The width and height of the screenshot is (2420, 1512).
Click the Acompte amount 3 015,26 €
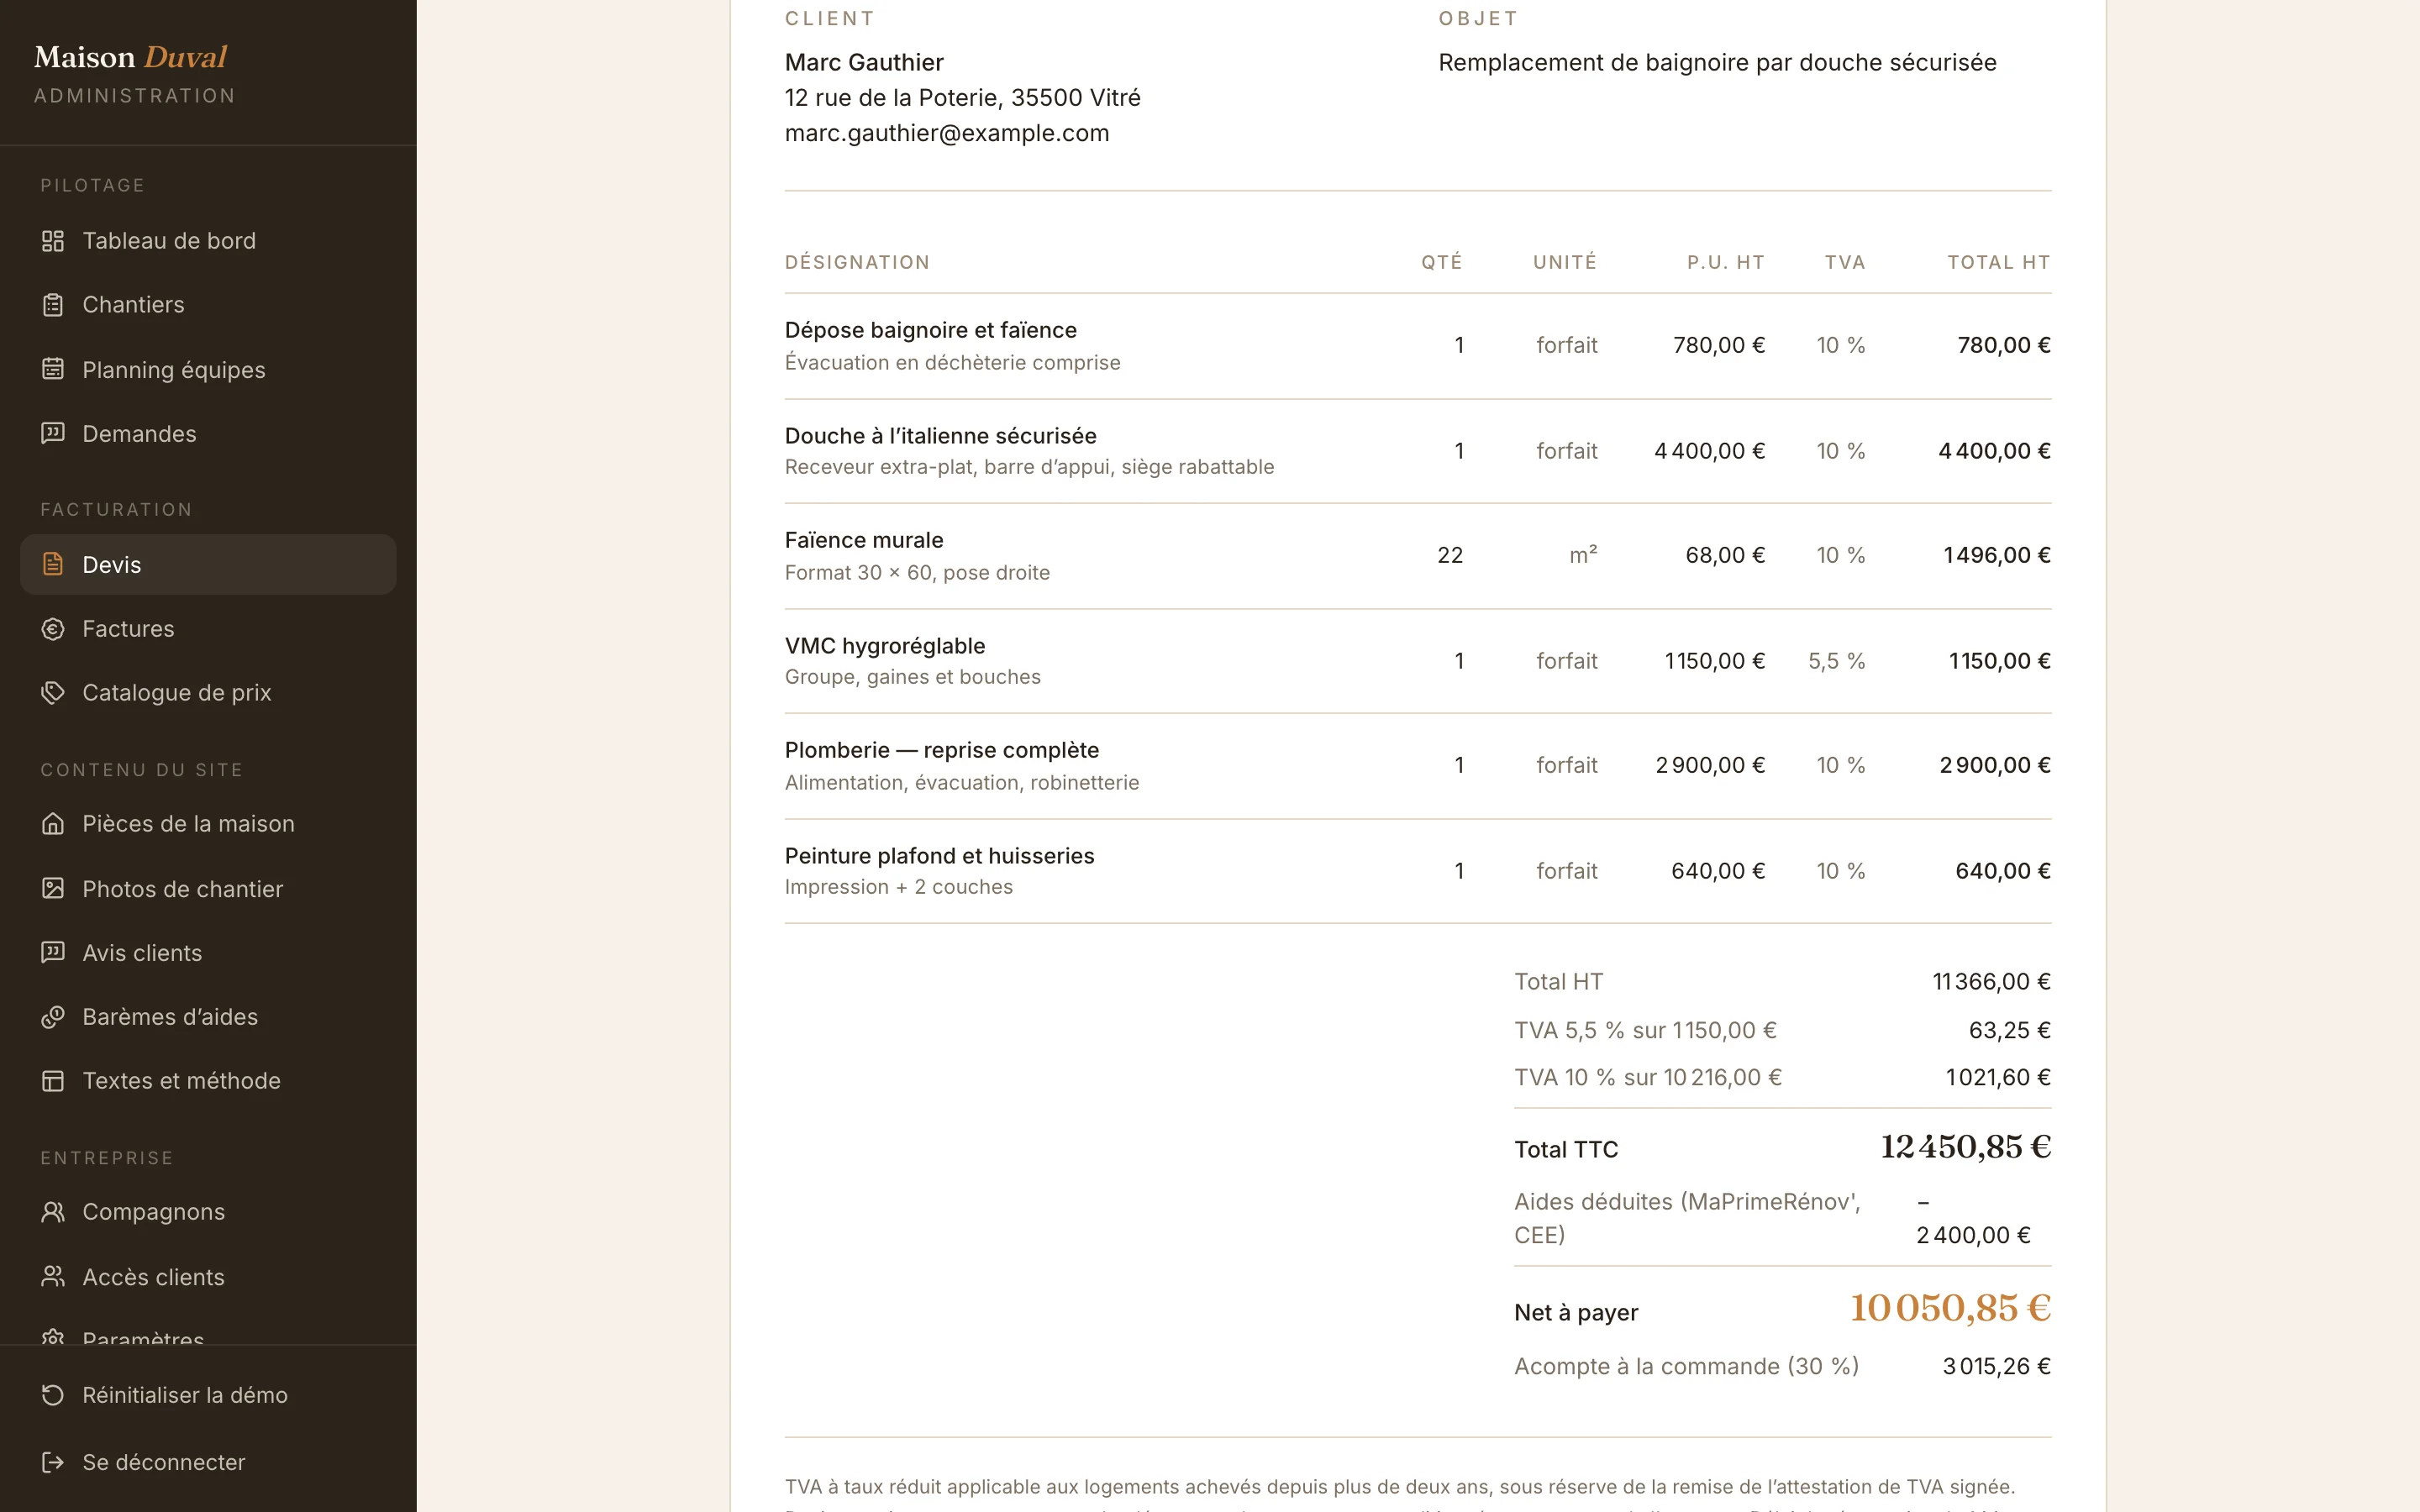1997,1366
